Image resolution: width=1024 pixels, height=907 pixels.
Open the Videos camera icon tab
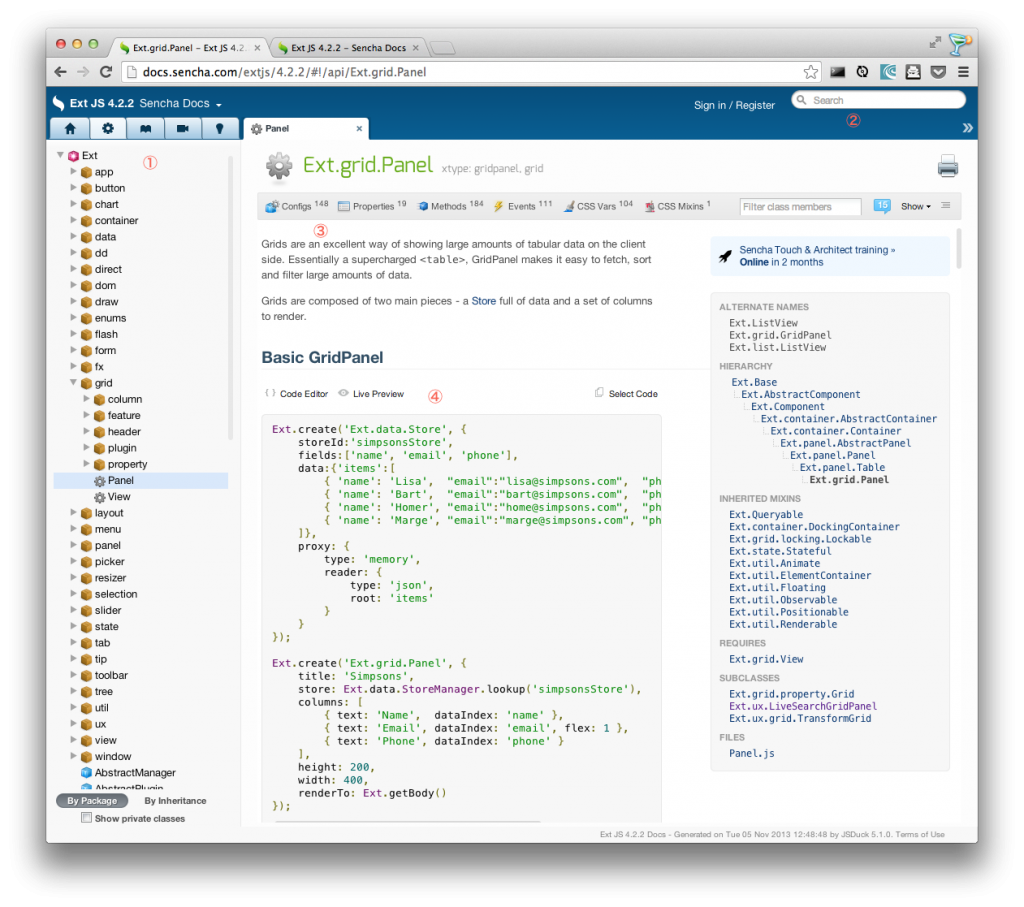tap(182, 129)
